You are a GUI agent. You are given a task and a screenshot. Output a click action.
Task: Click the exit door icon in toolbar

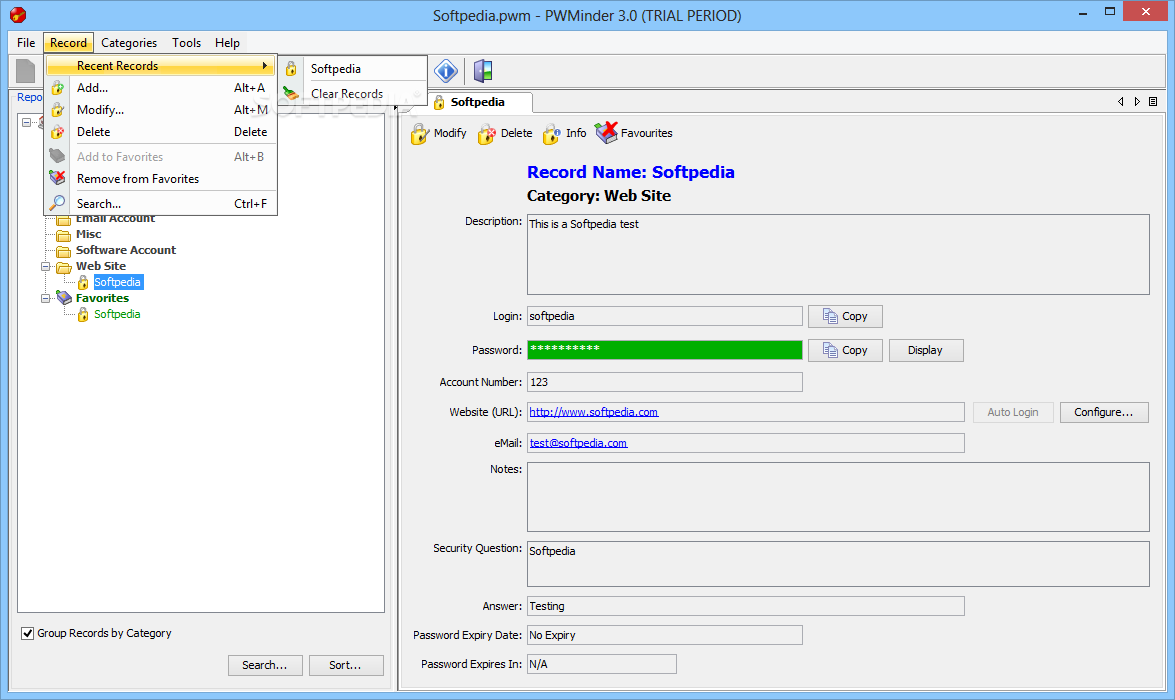483,71
